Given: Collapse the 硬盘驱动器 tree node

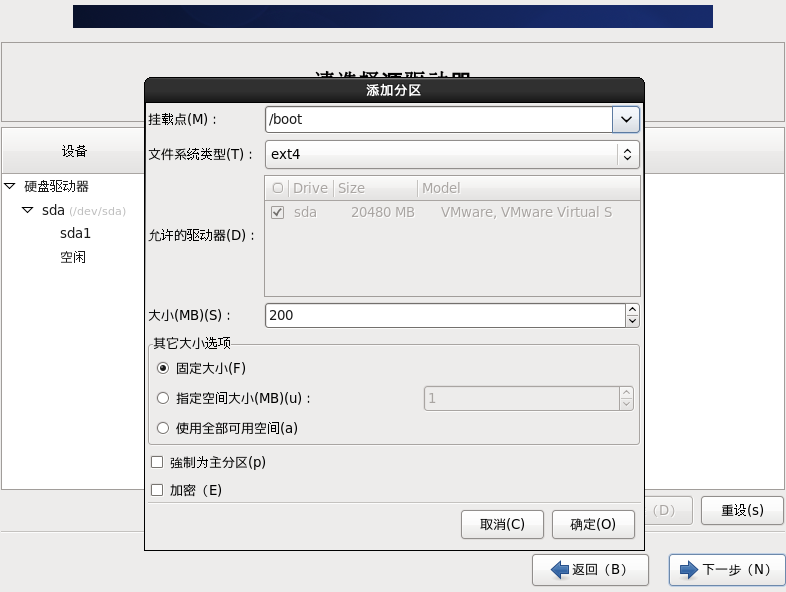Looking at the screenshot, I should (x=10, y=186).
